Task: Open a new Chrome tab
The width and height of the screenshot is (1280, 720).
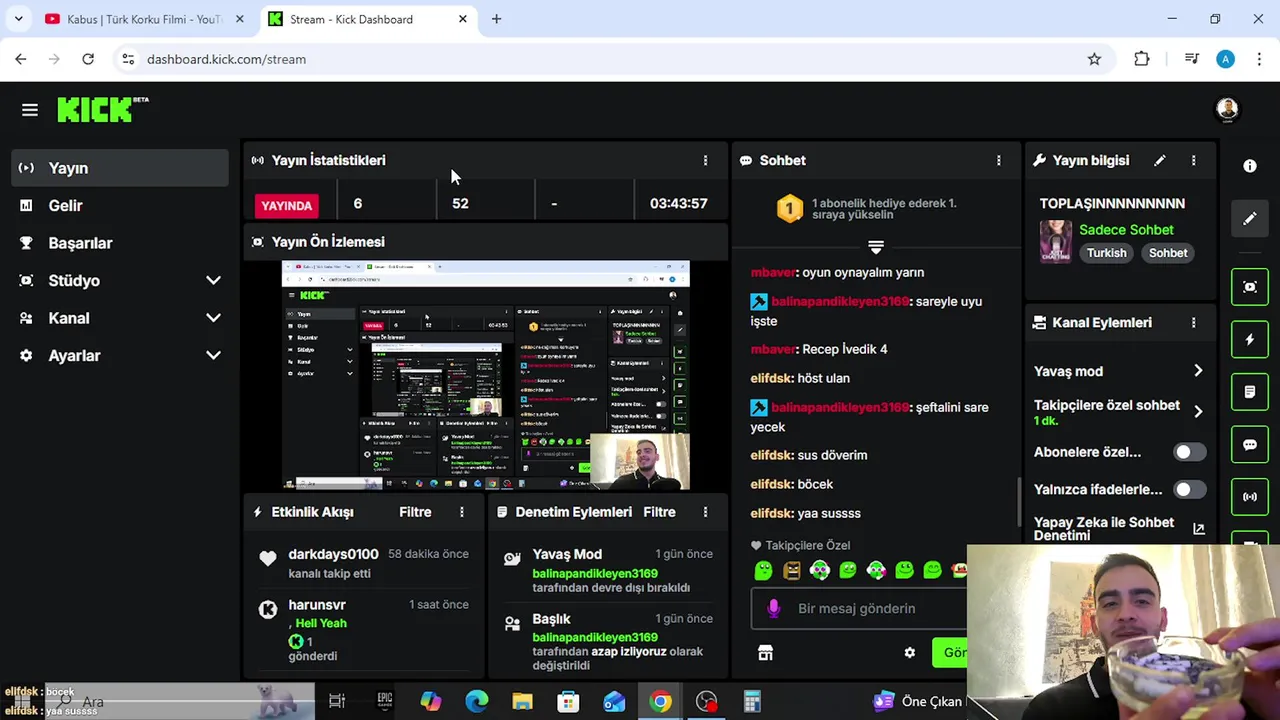Action: point(496,19)
